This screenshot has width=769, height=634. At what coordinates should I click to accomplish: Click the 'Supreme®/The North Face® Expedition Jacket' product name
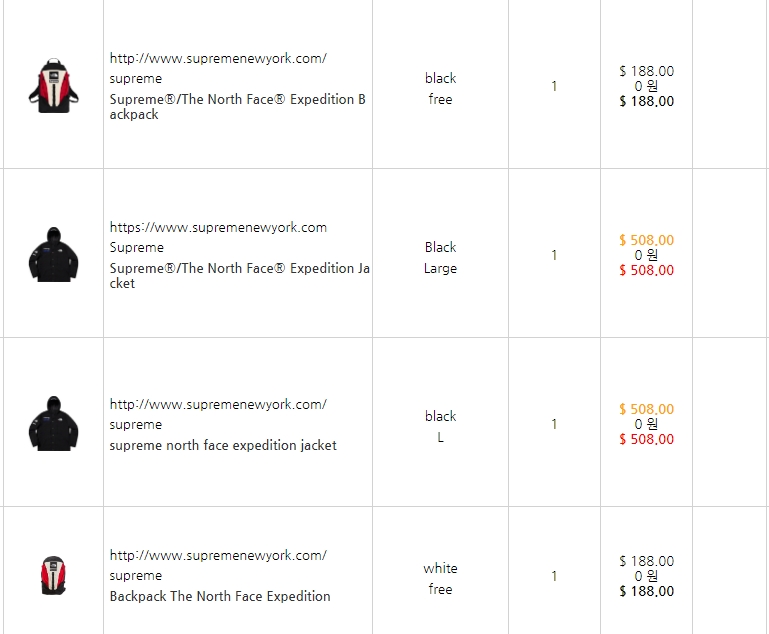(x=239, y=276)
